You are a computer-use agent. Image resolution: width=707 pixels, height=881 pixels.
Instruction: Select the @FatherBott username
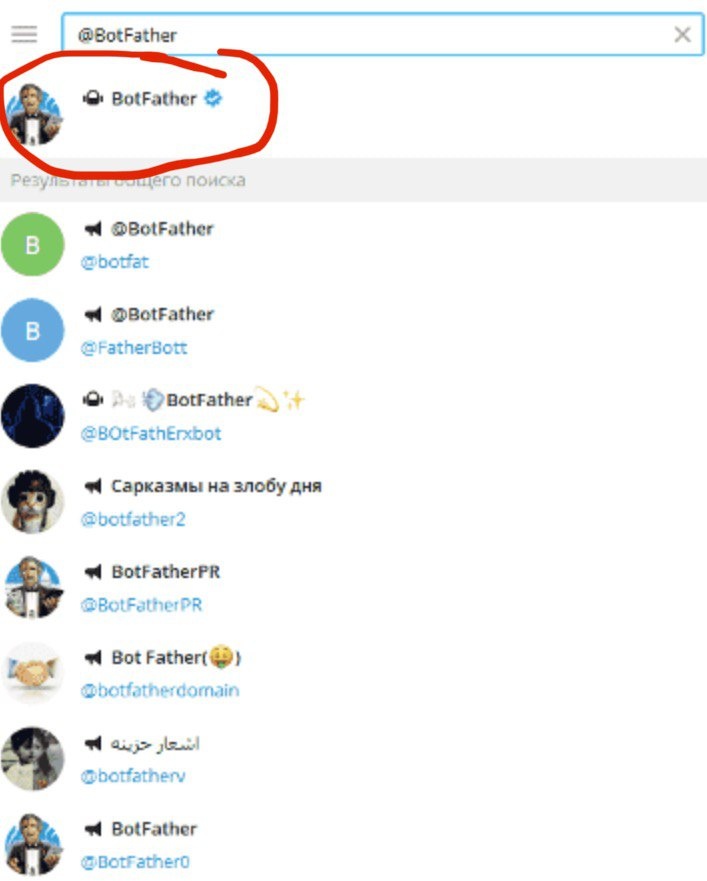pyautogui.click(x=134, y=348)
